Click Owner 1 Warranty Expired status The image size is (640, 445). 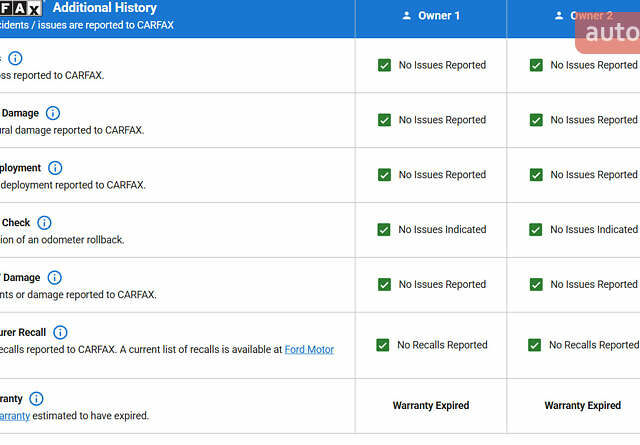tap(431, 406)
